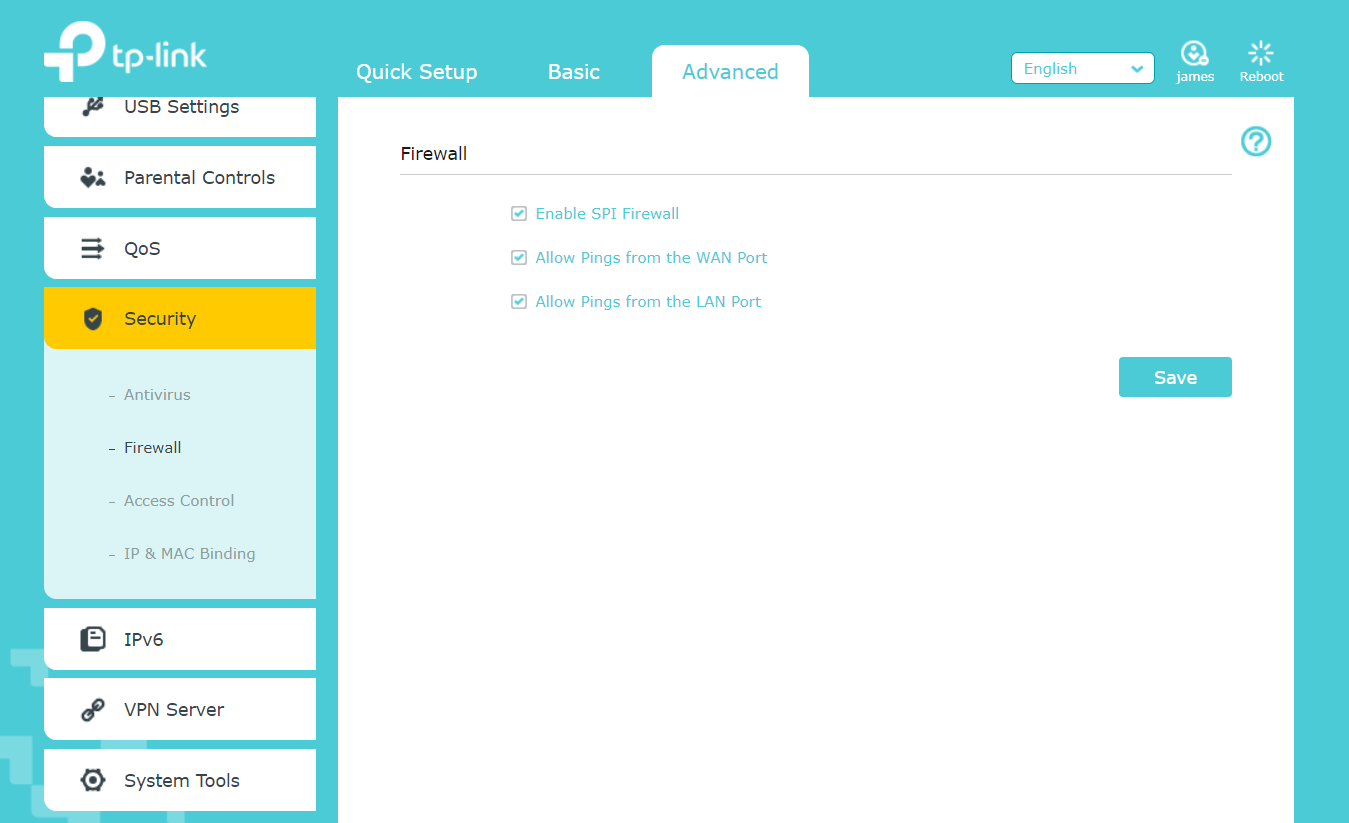Click the Save button
1349x823 pixels.
tap(1174, 377)
